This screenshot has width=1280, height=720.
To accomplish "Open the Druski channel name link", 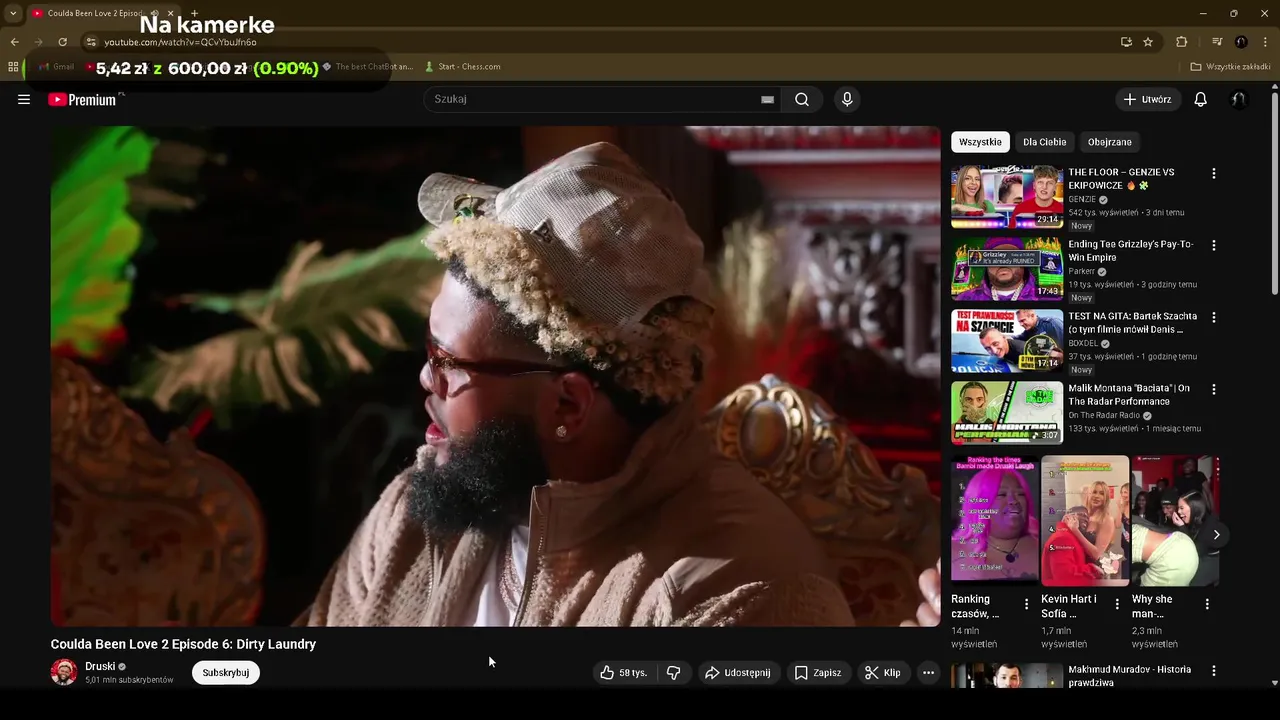I will [100, 667].
